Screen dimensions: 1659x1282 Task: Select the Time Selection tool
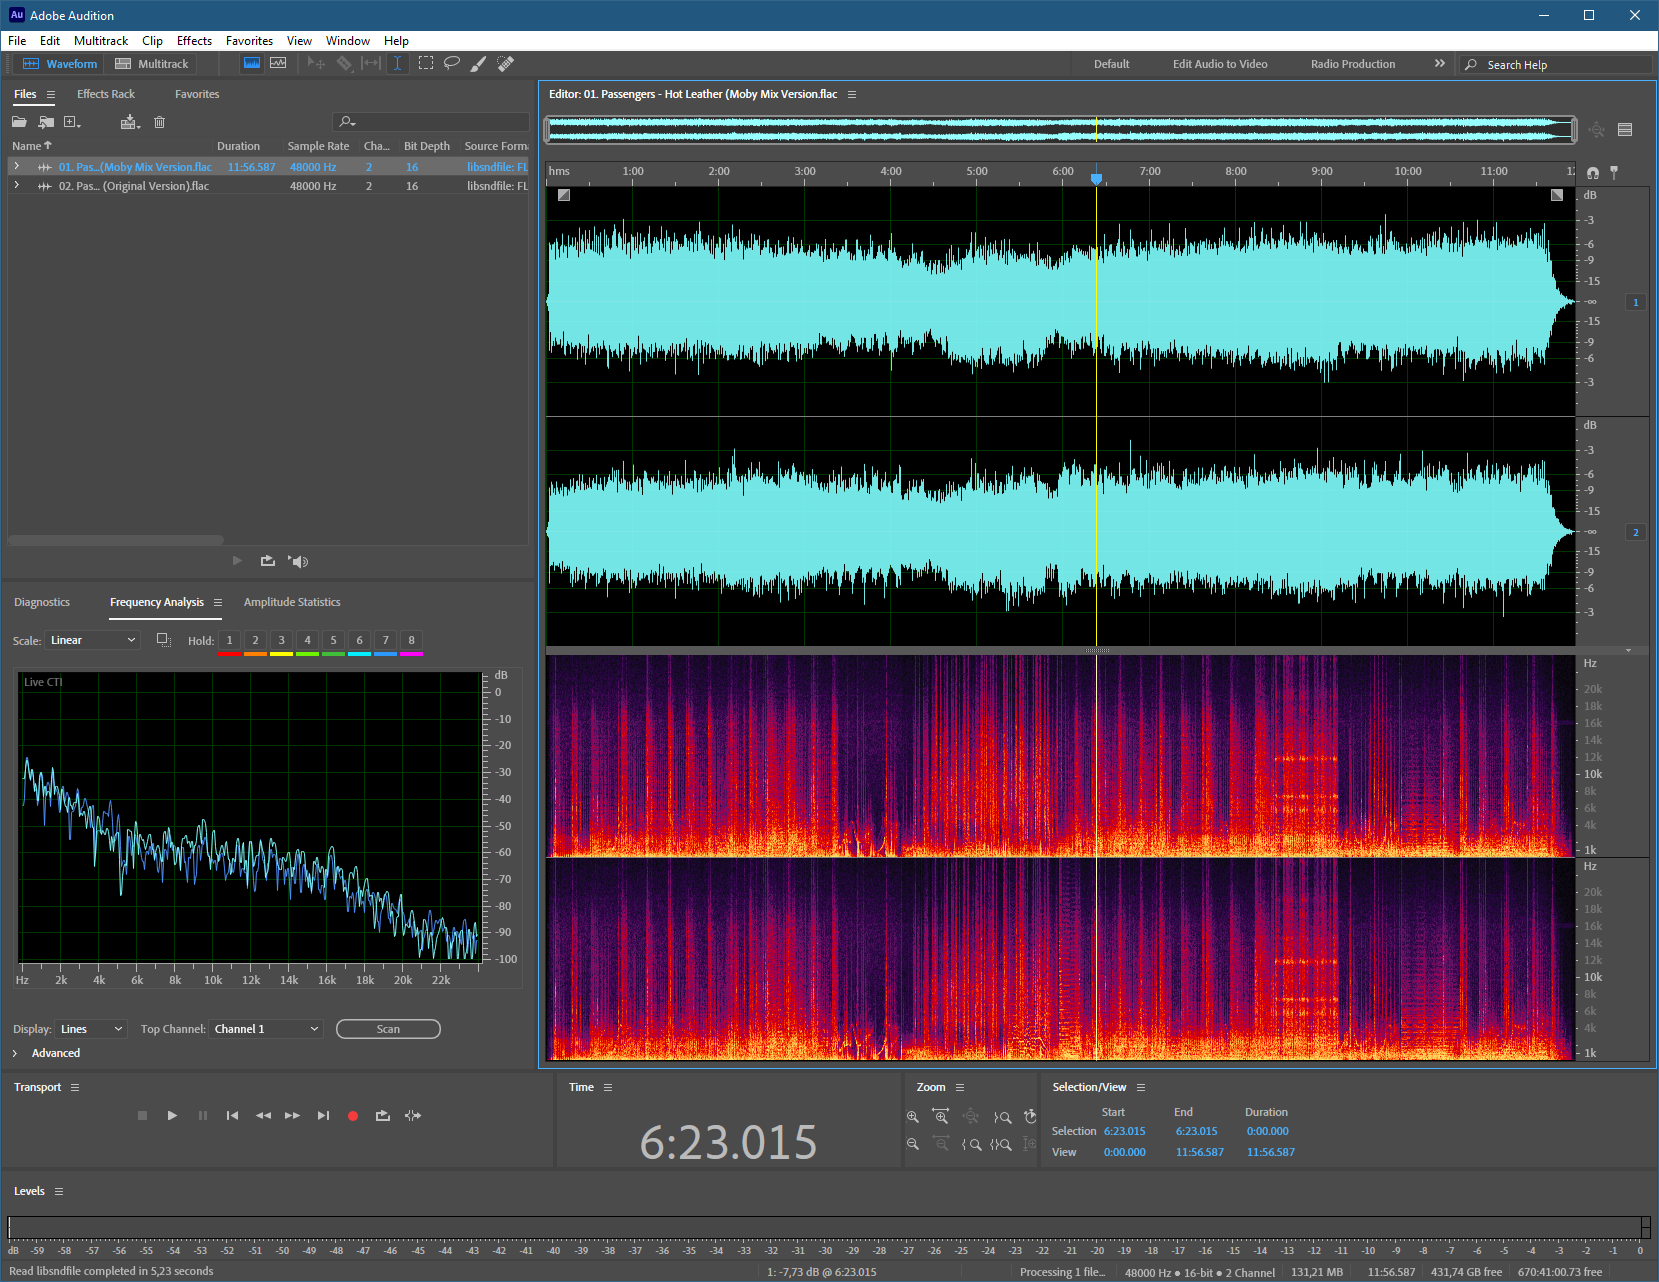pyautogui.click(x=397, y=63)
